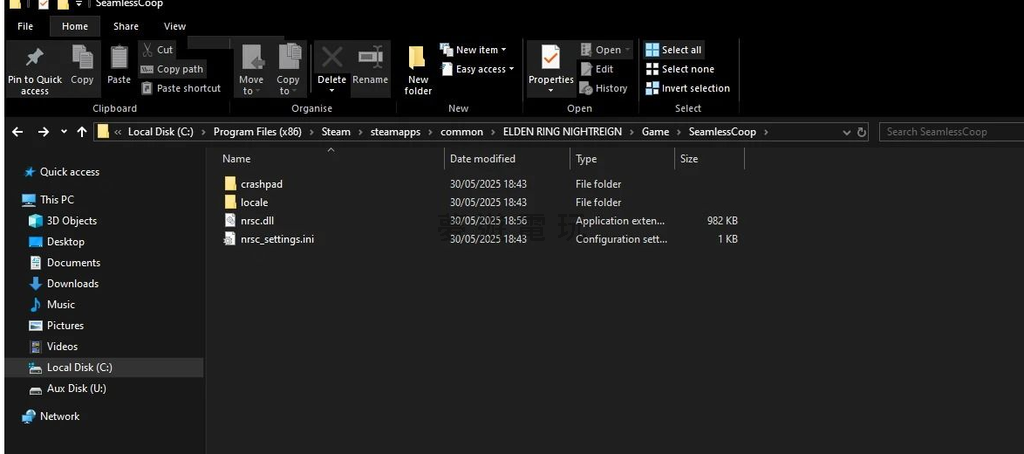
Task: Open the address bar history dropdown
Action: coord(847,132)
